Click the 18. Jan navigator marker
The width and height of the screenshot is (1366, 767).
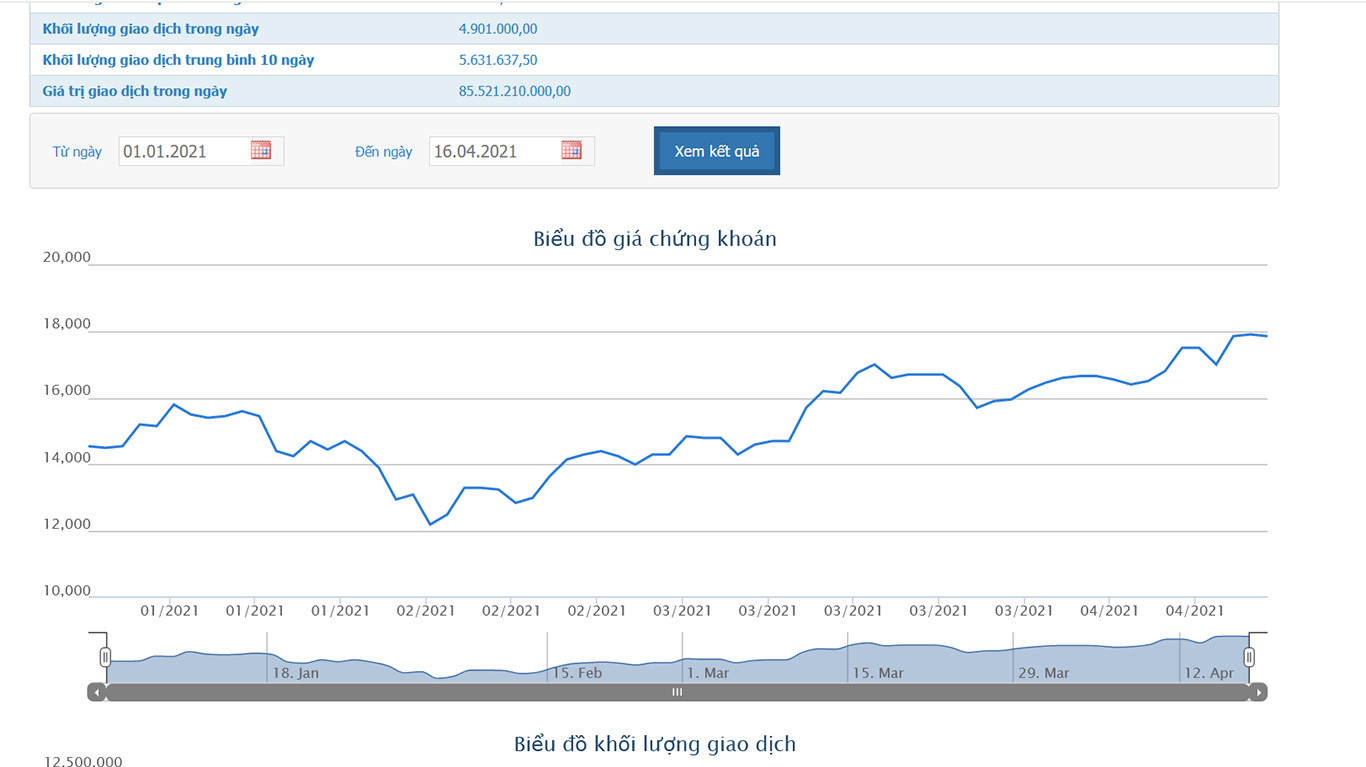click(x=295, y=673)
